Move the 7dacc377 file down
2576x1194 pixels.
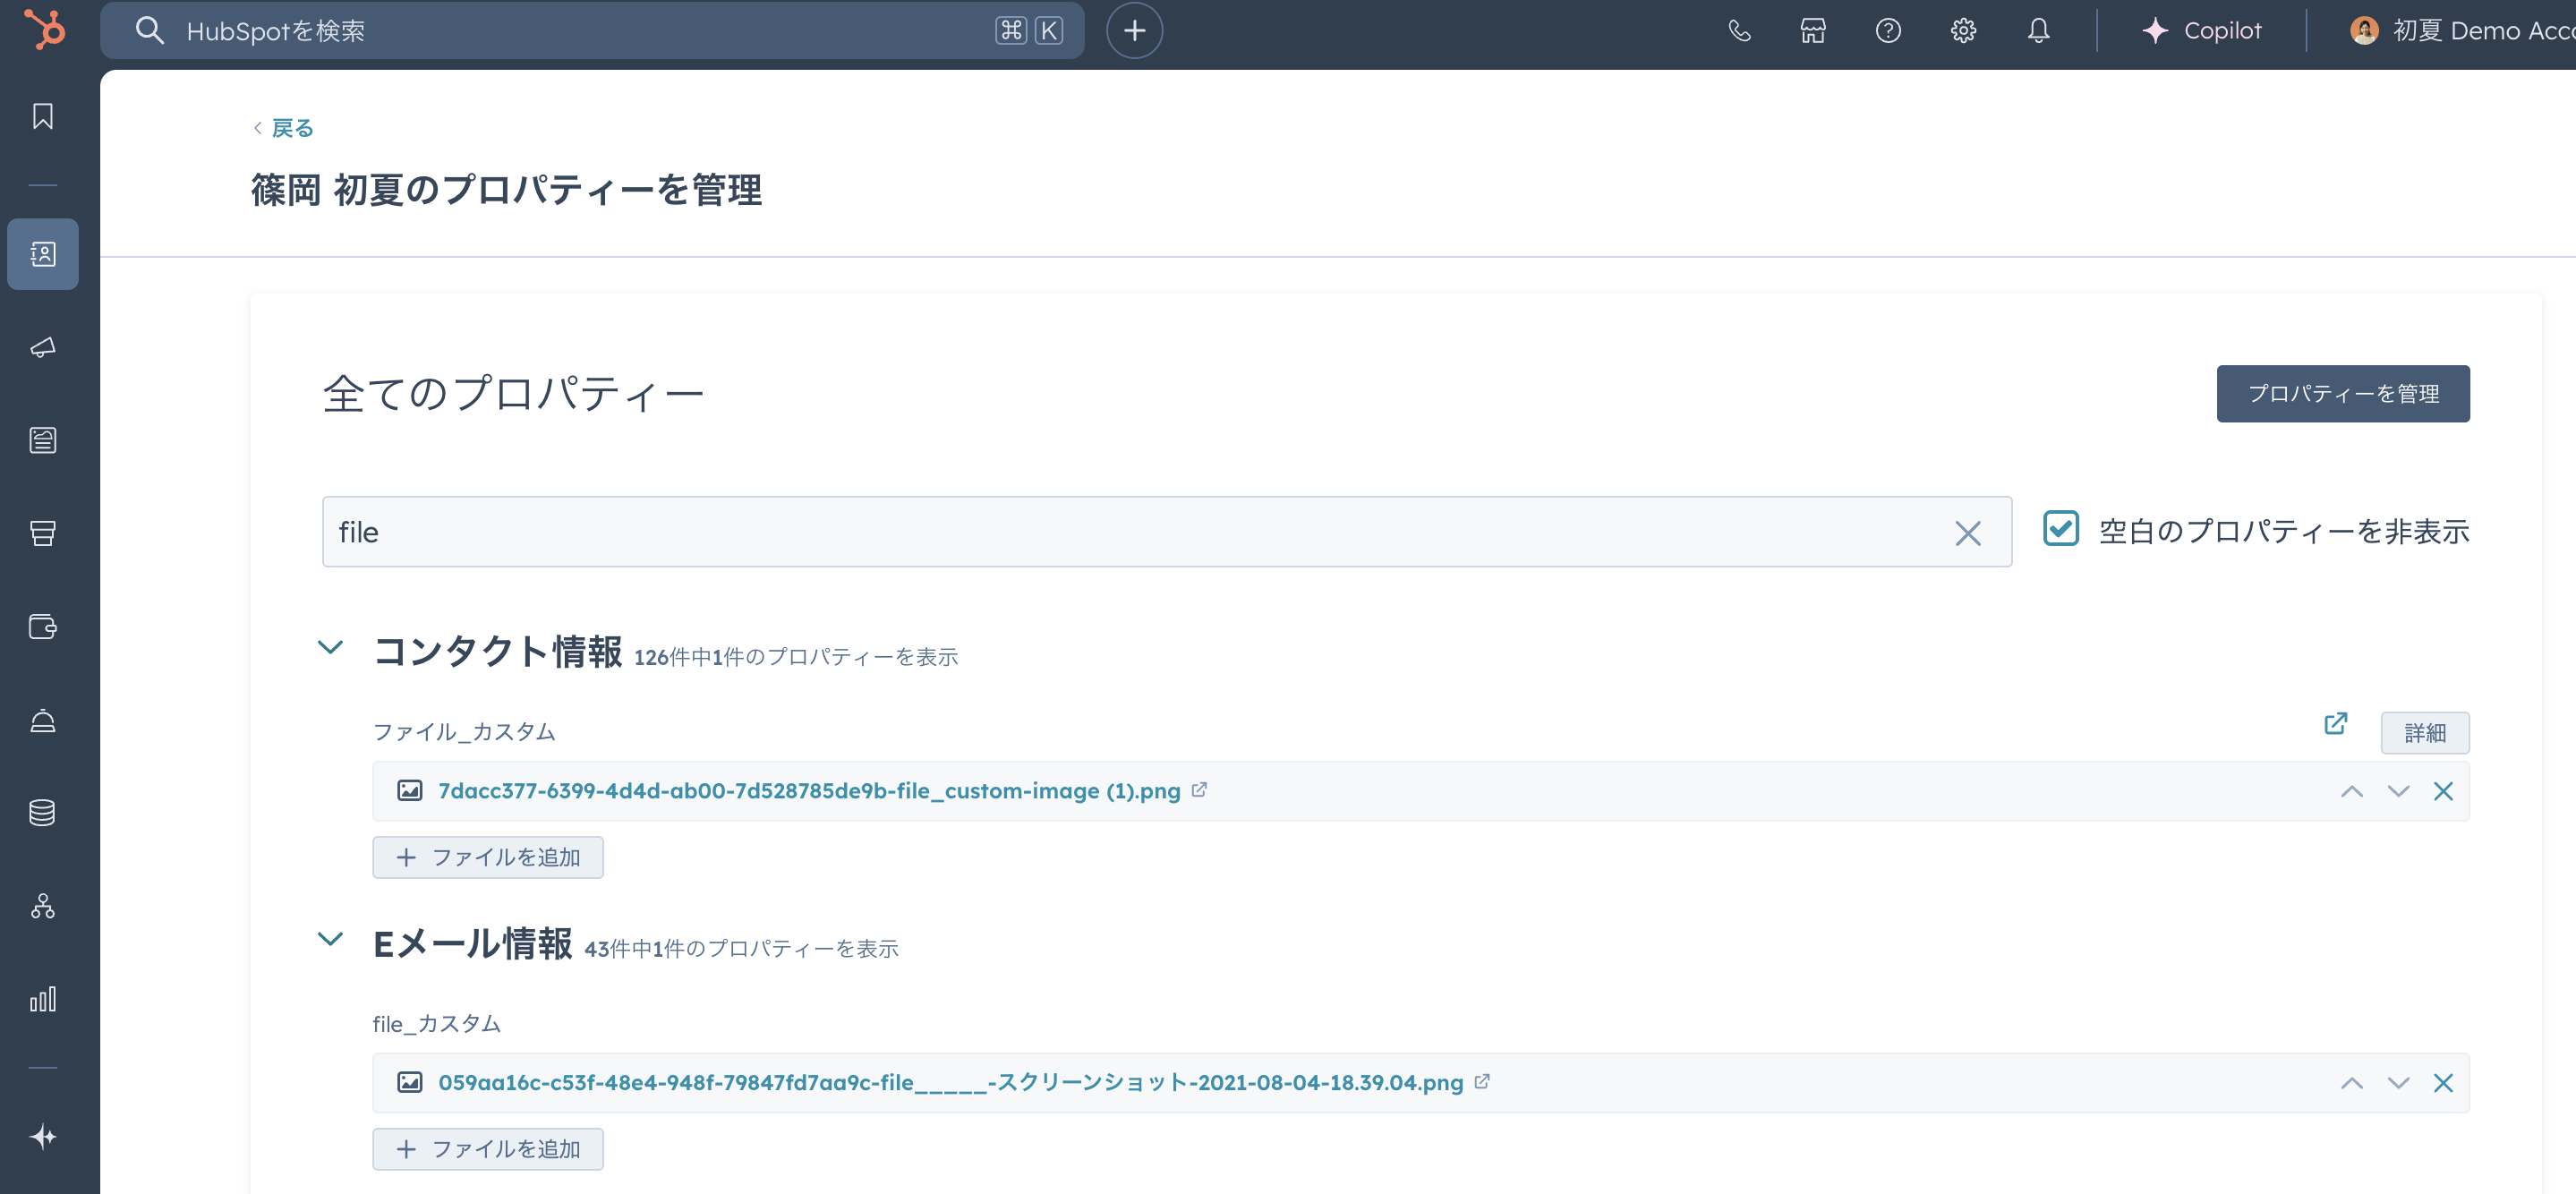(x=2397, y=791)
